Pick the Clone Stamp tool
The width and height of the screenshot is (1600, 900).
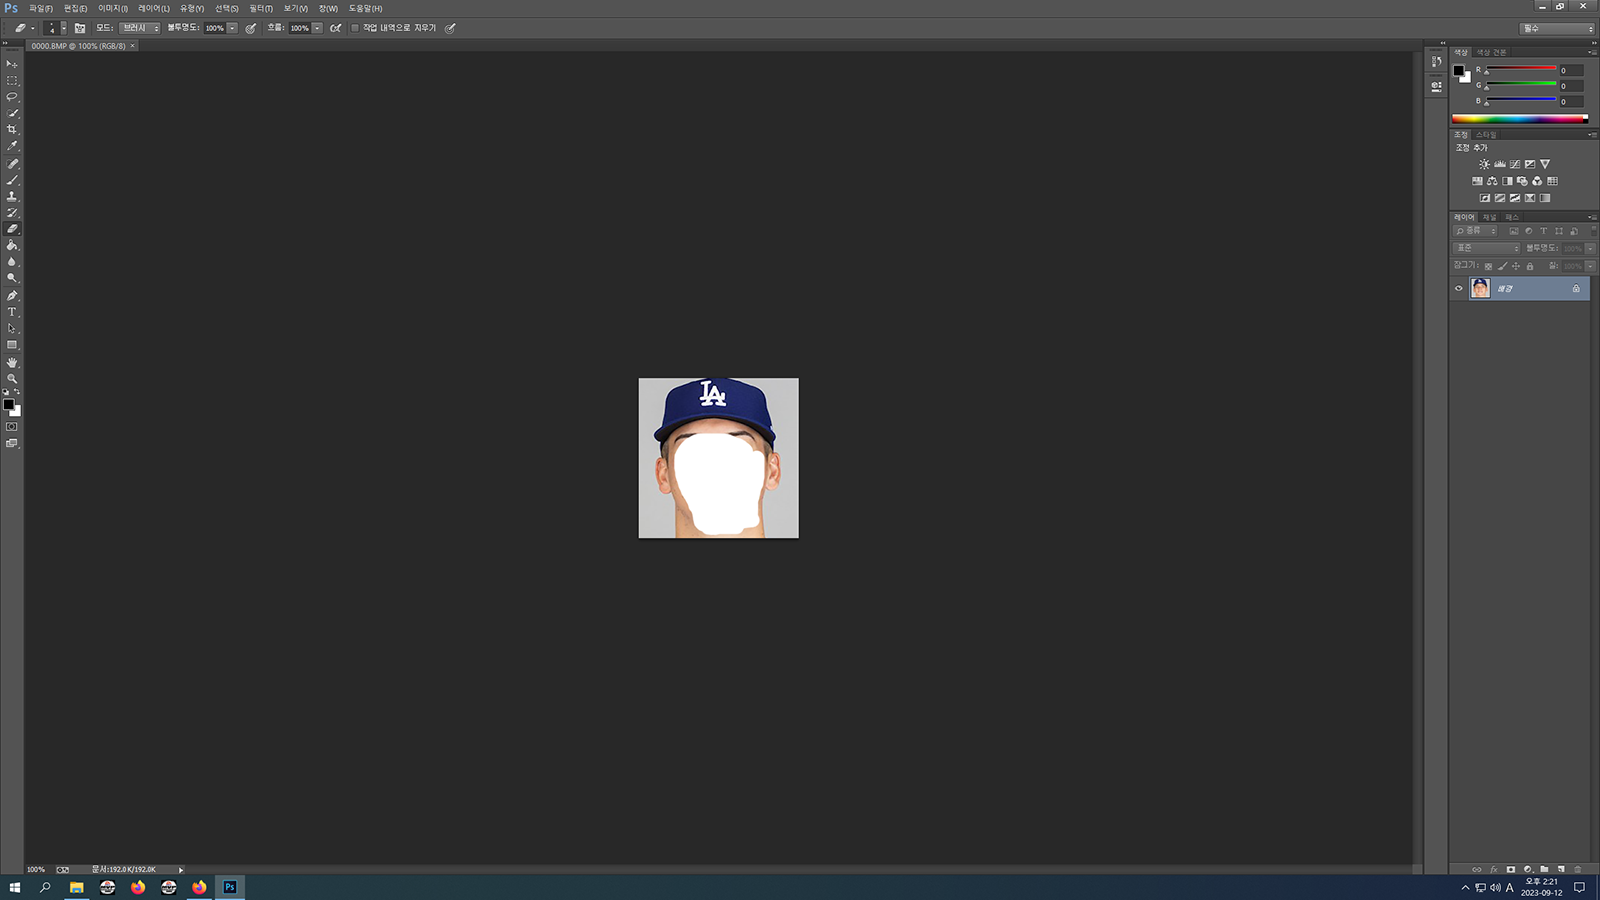[x=12, y=197]
